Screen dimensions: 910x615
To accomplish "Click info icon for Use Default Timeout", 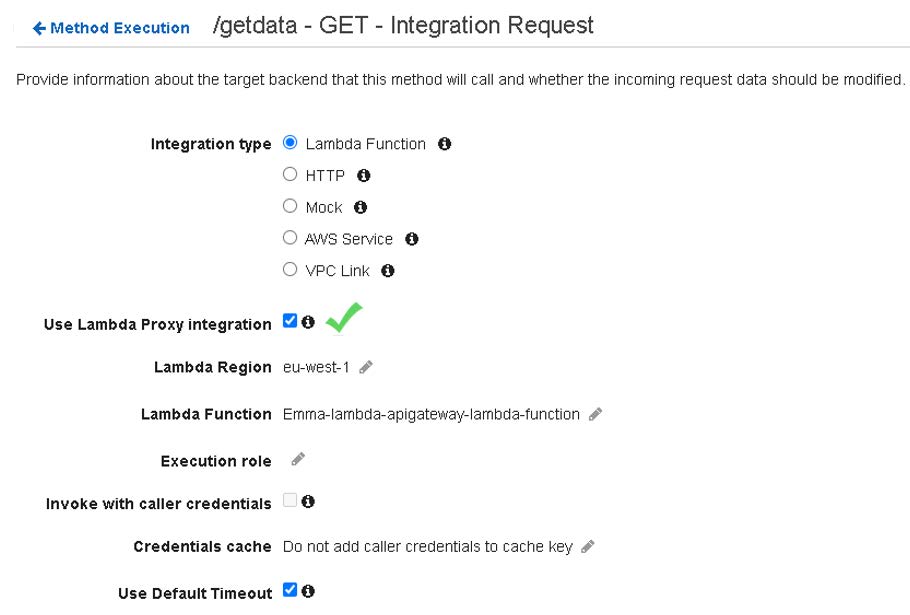I will (x=308, y=591).
